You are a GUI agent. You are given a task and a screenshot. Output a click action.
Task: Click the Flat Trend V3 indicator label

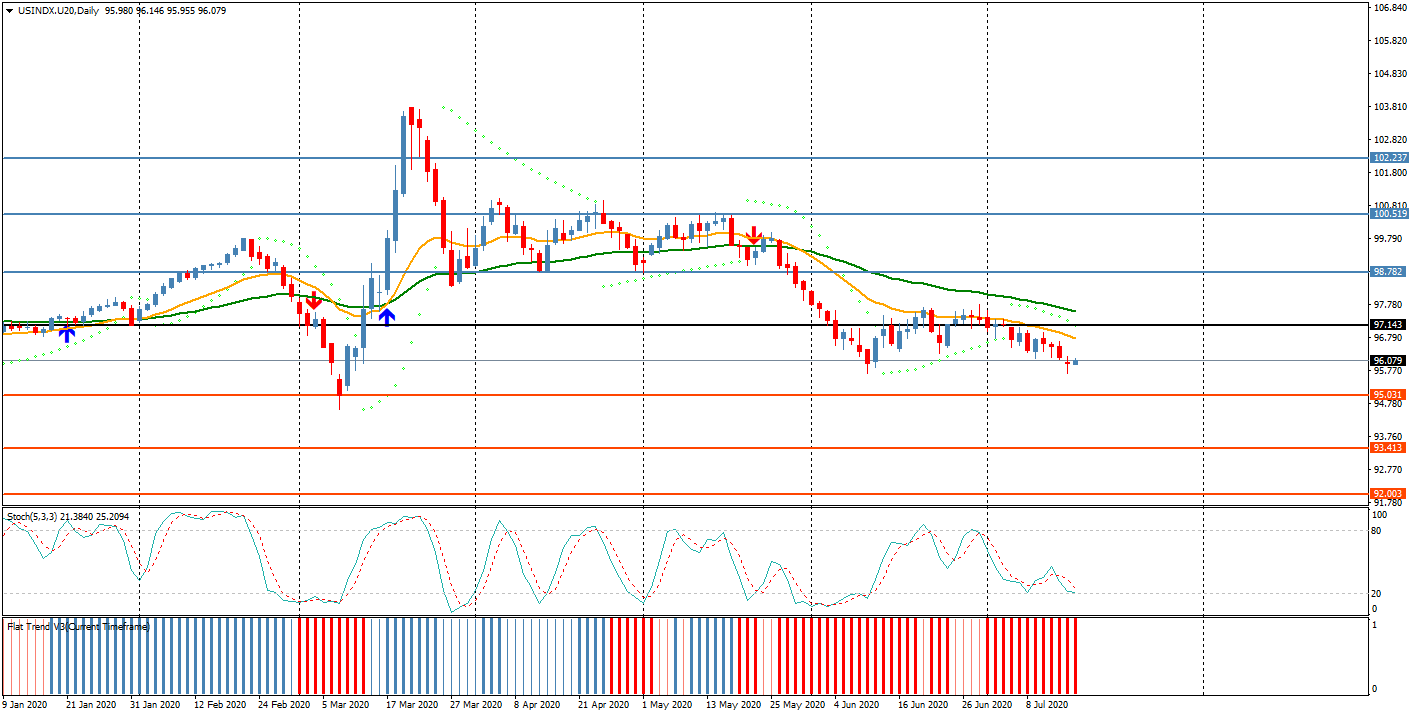click(x=78, y=626)
